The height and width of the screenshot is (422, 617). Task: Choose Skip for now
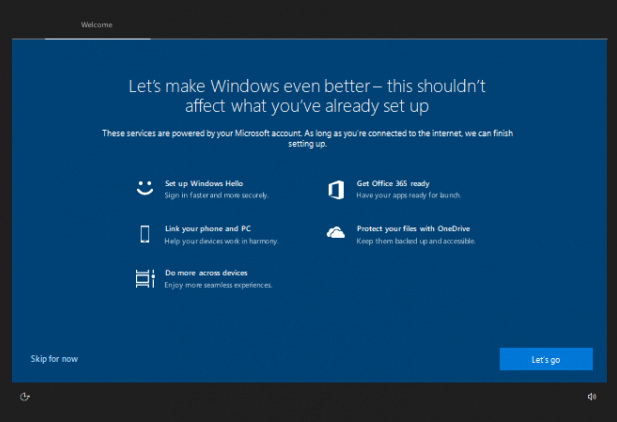tap(54, 359)
